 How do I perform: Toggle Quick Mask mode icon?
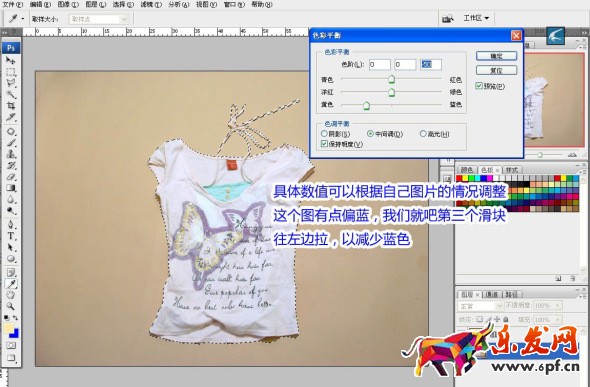click(x=11, y=345)
